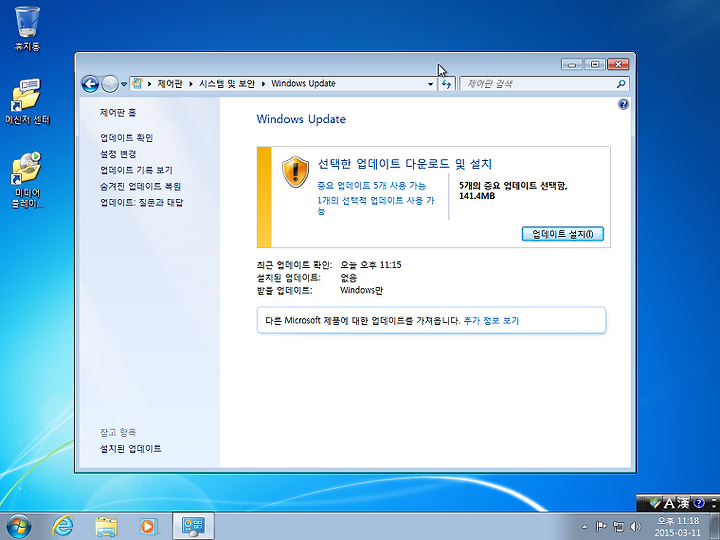Click the Forward navigation arrow
This screenshot has height=540, width=720.
(110, 84)
